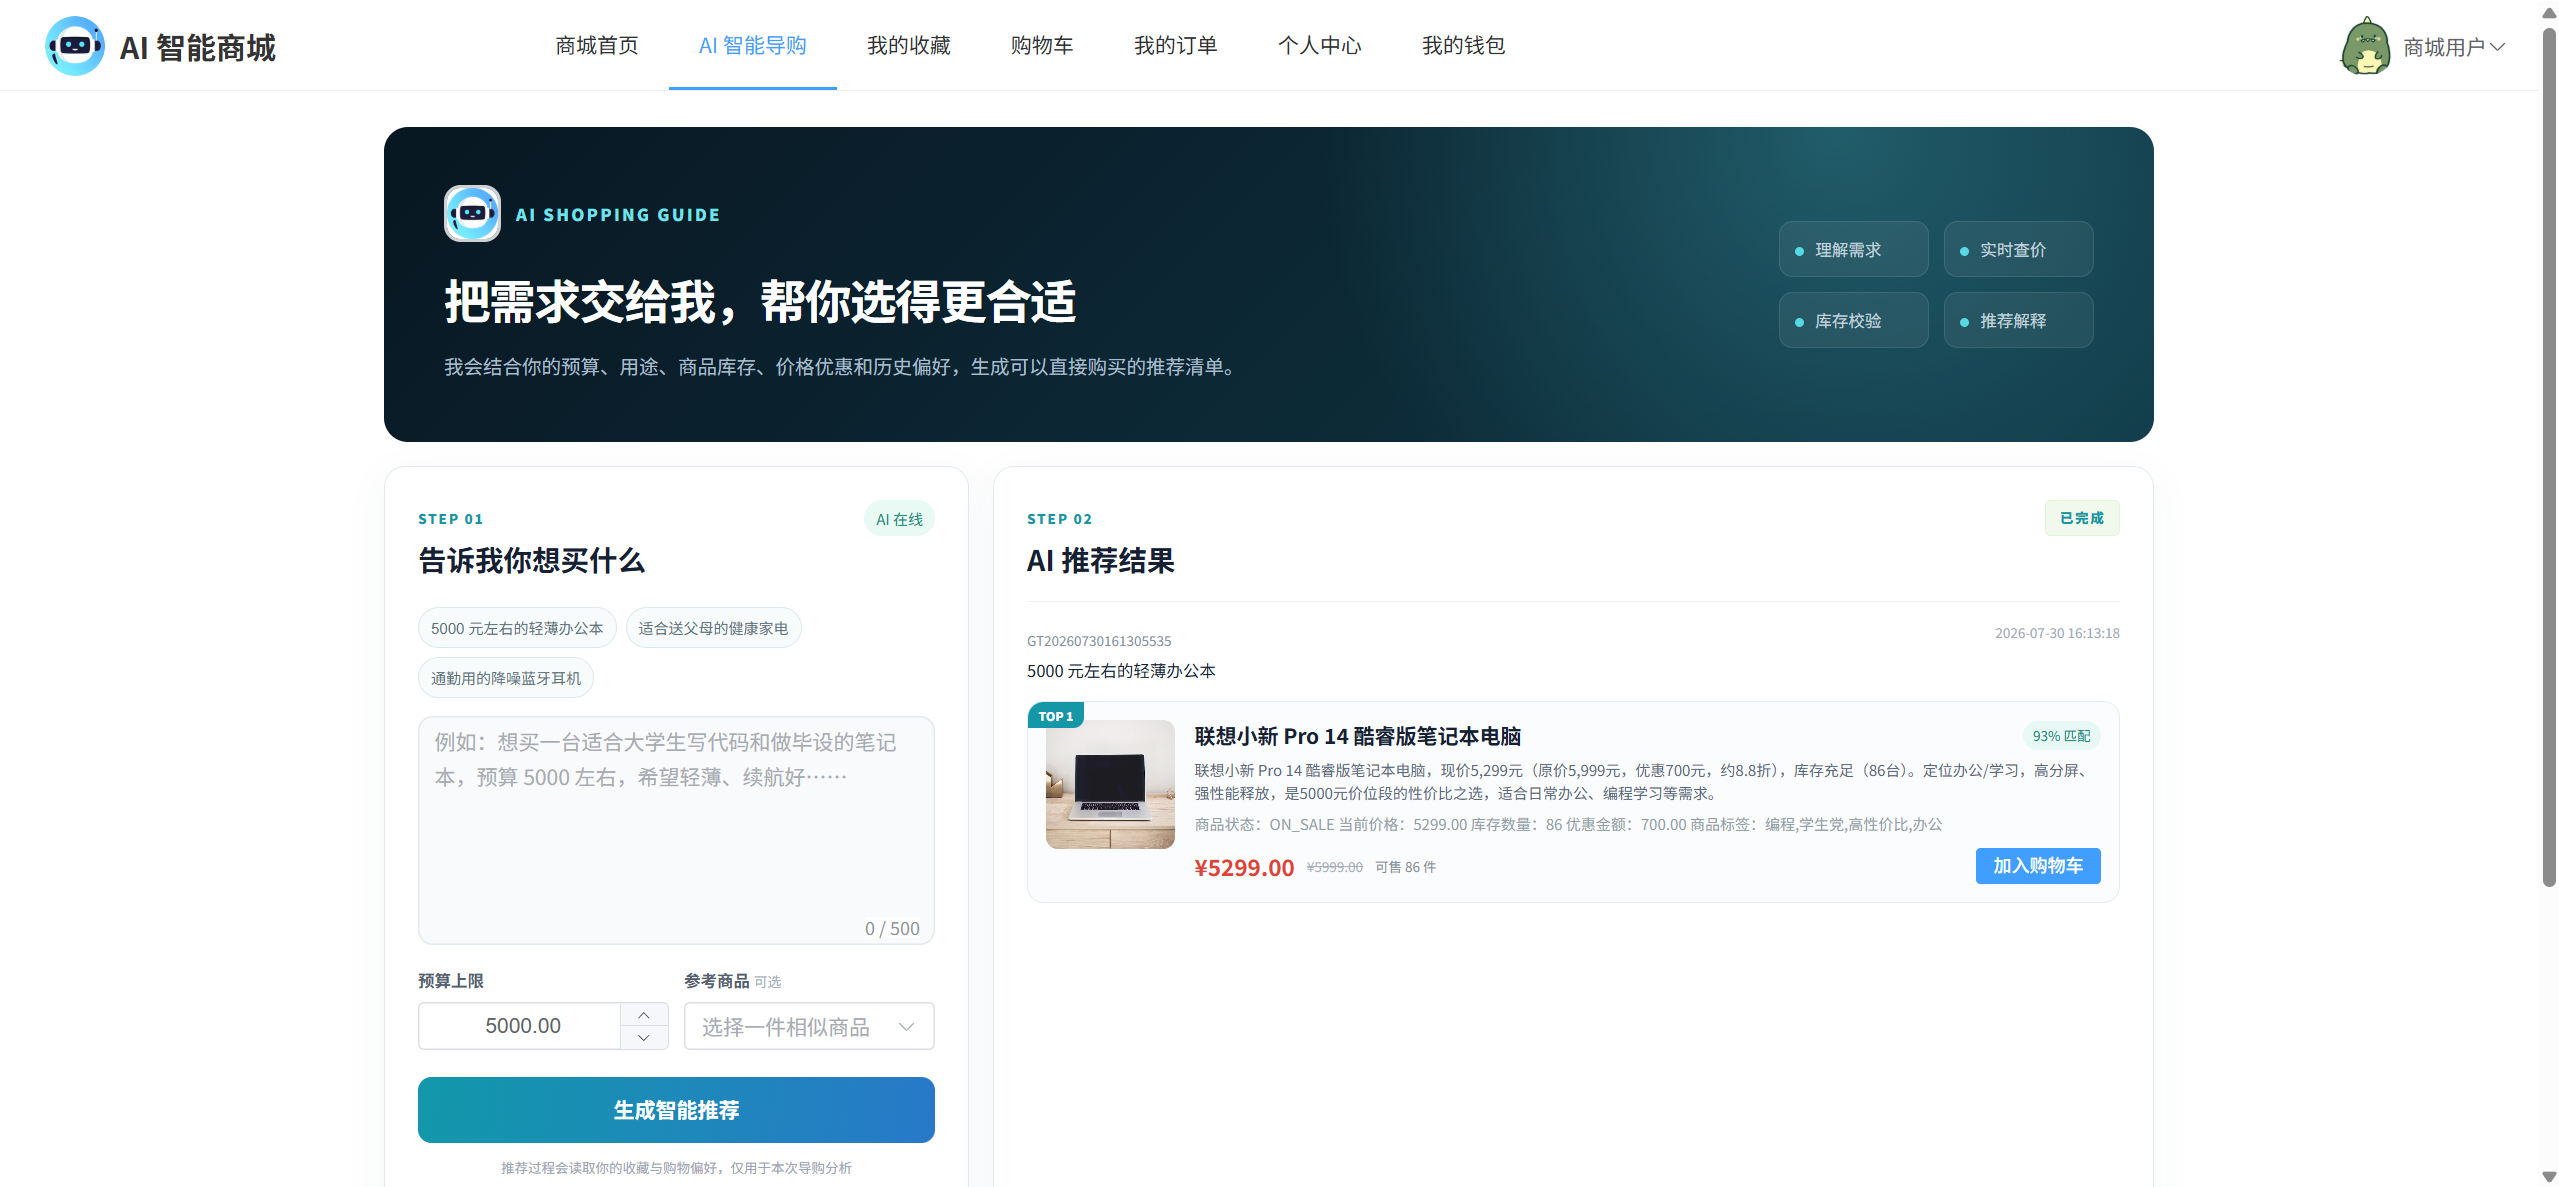The image size is (2559, 1187).
Task: Click the ¥5999.00 struck-through original price
Action: pos(1334,867)
